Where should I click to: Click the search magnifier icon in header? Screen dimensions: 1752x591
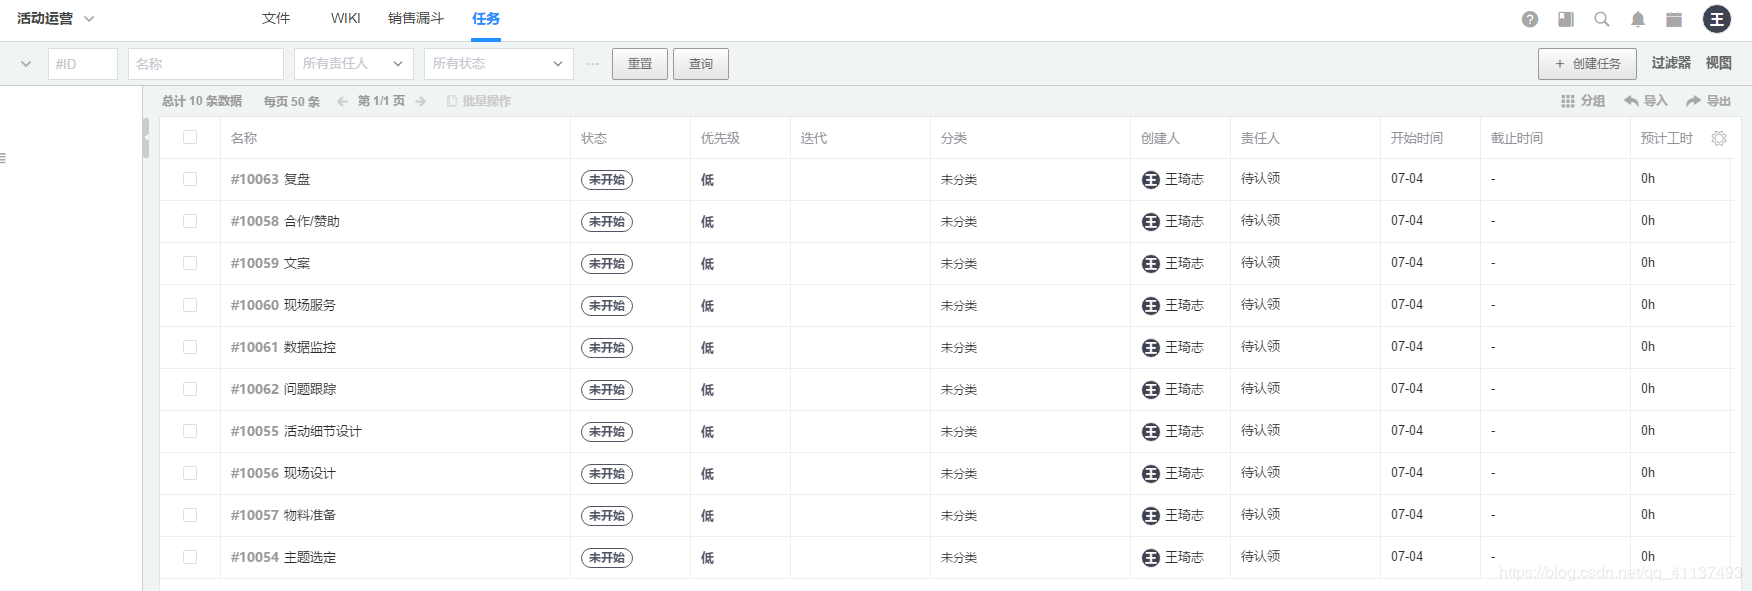click(x=1602, y=19)
